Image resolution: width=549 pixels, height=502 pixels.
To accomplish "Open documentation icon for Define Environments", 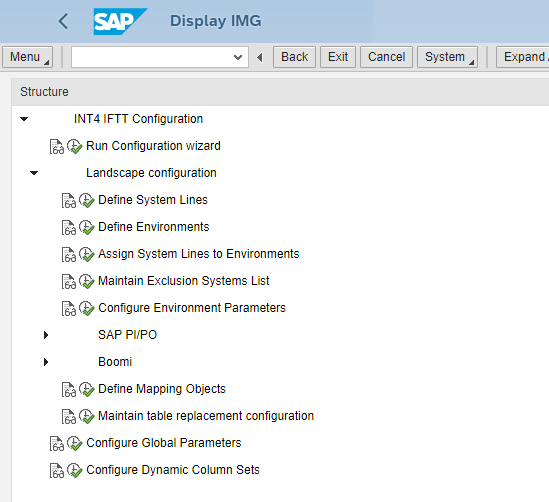I will pos(69,228).
